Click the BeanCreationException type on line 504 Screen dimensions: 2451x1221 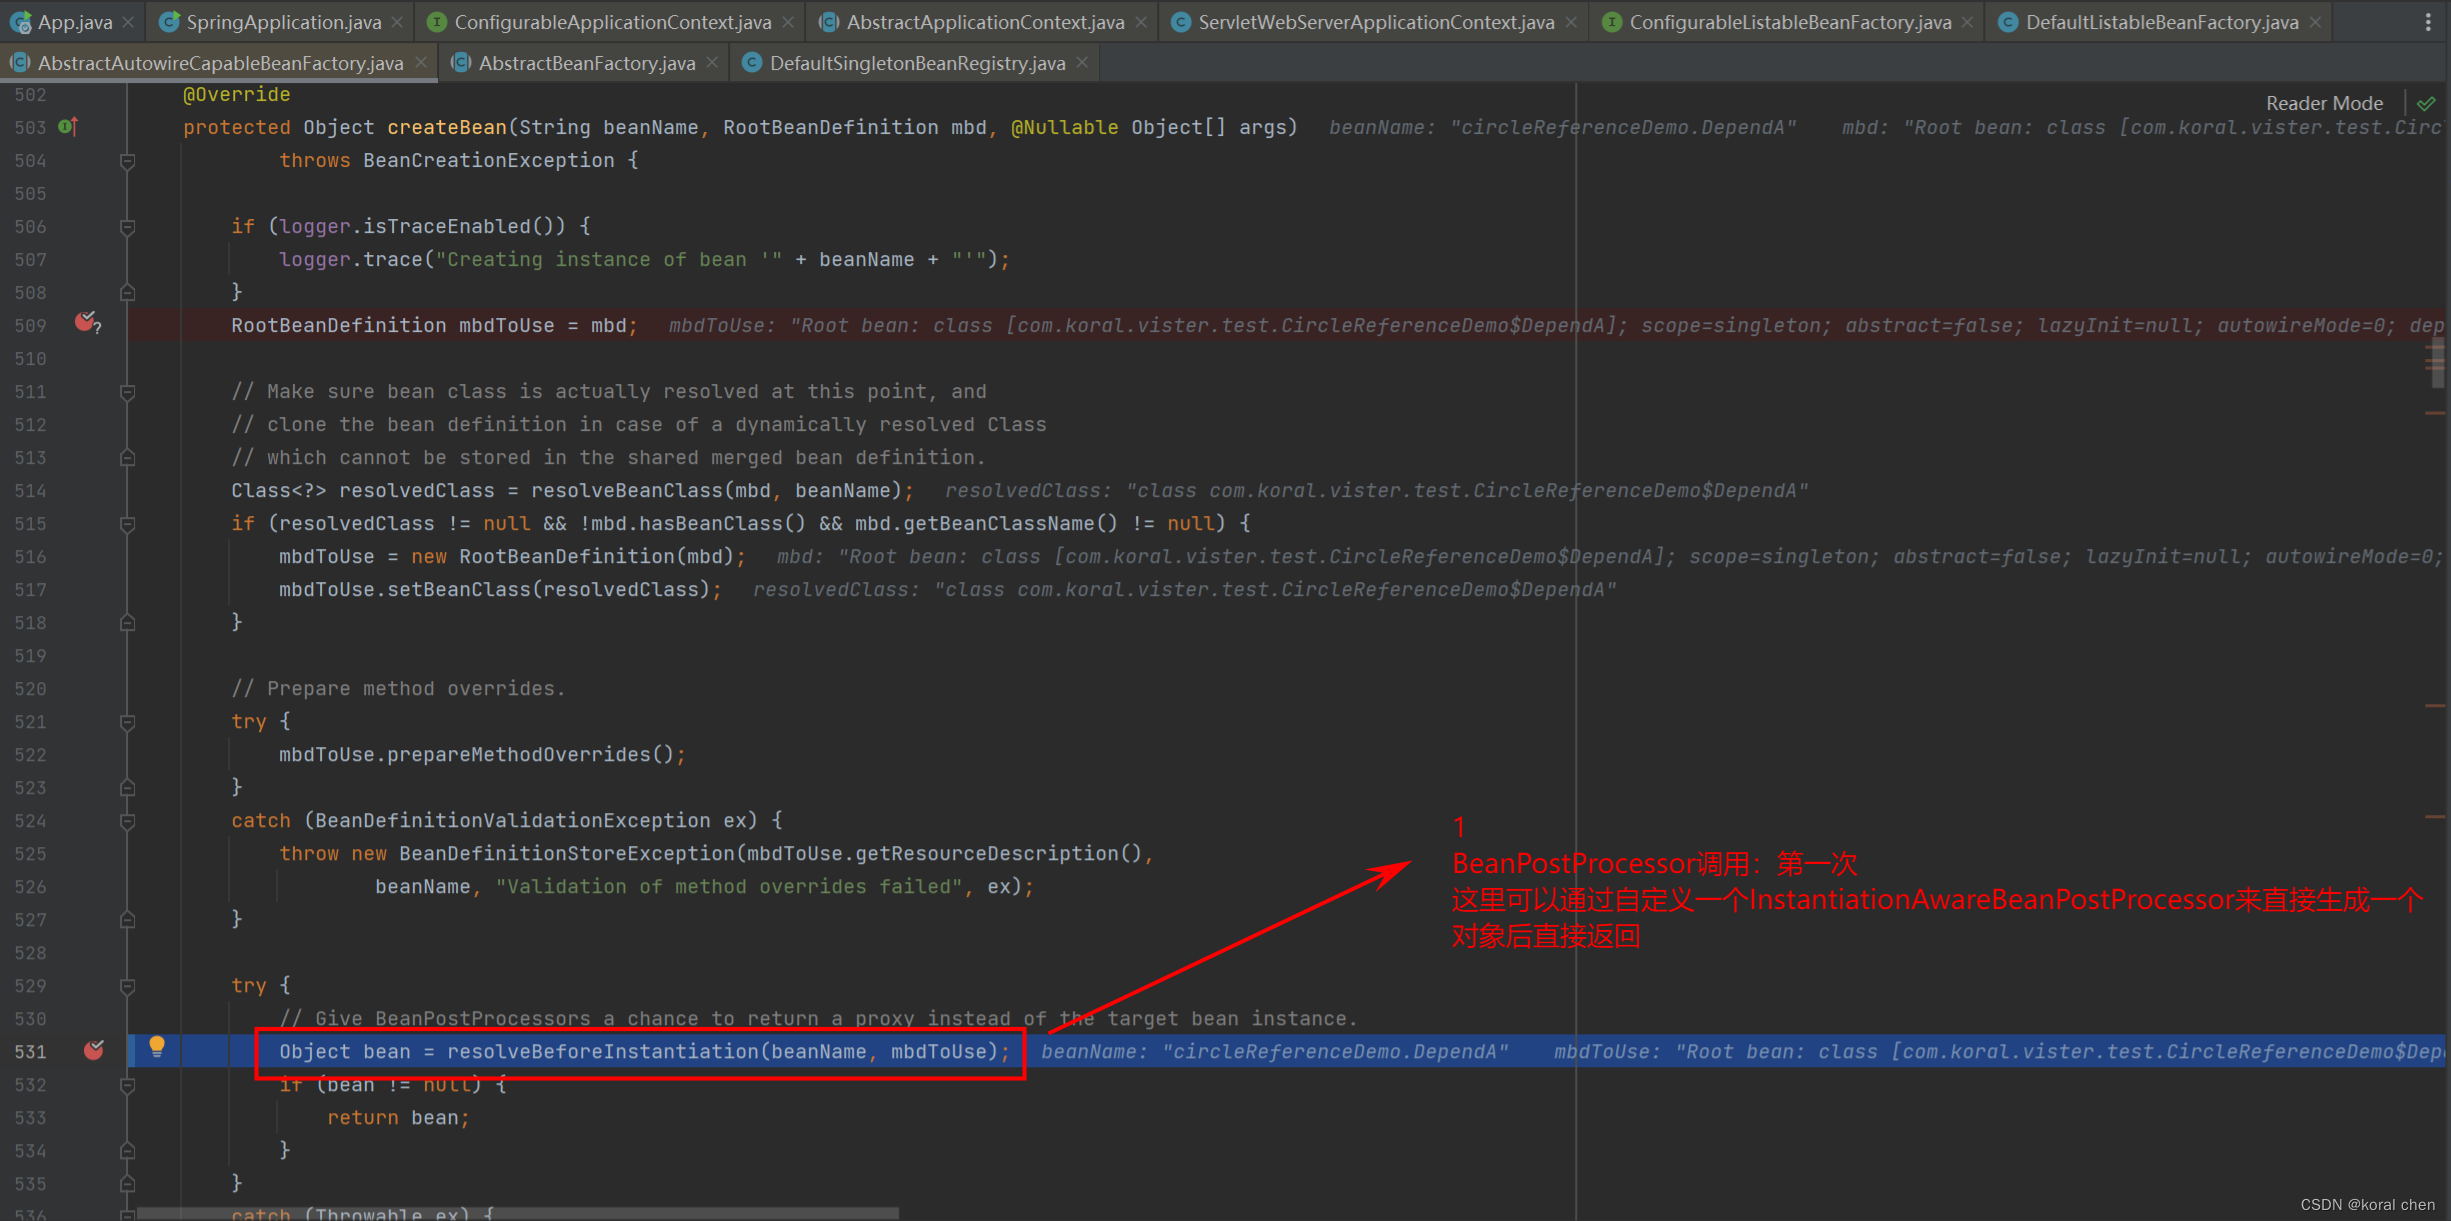[x=489, y=160]
